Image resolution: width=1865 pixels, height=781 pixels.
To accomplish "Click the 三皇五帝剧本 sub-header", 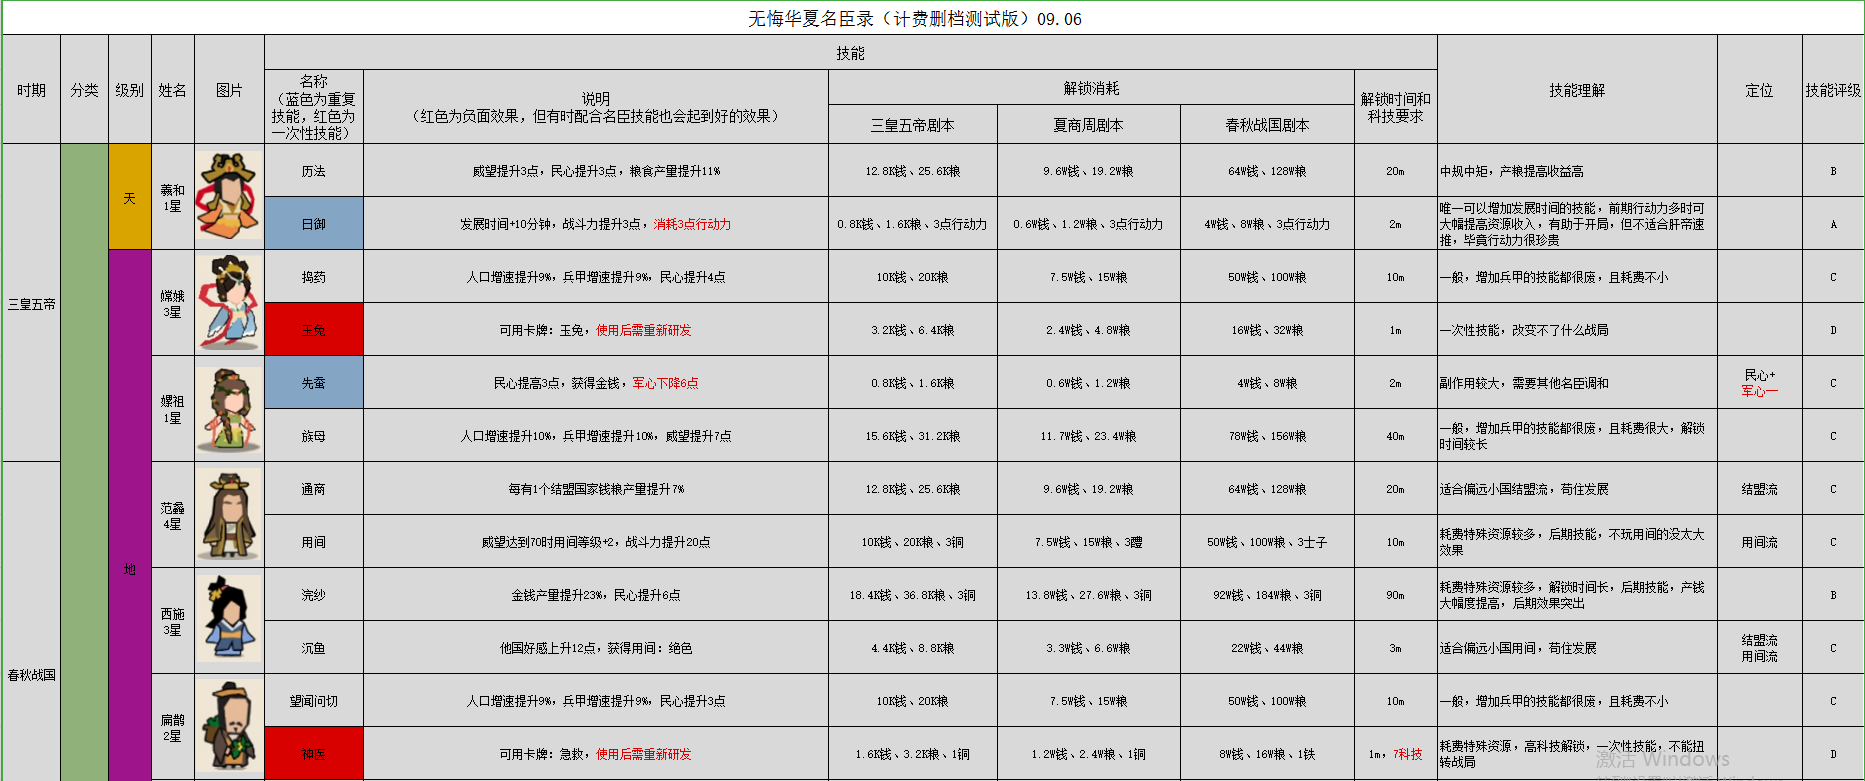I will click(x=913, y=125).
